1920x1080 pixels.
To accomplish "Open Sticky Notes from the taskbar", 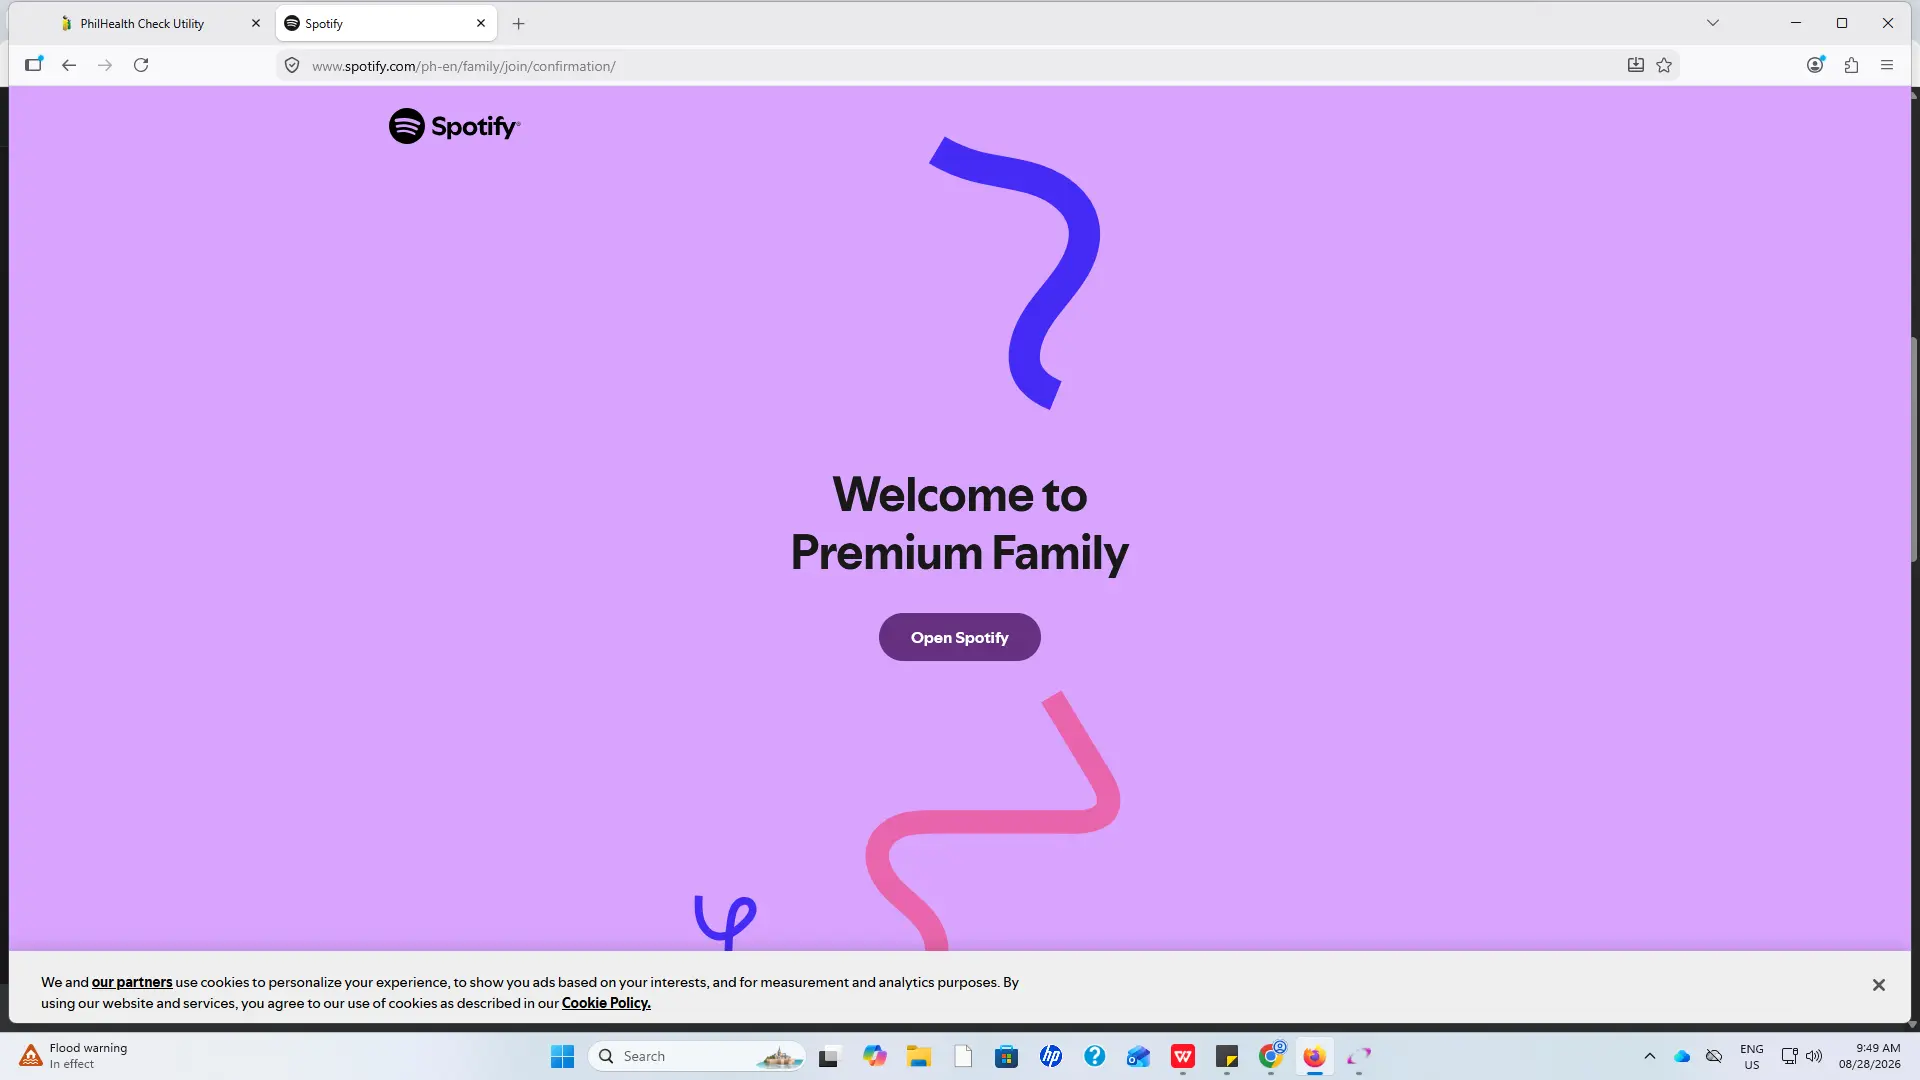I will [1227, 1056].
